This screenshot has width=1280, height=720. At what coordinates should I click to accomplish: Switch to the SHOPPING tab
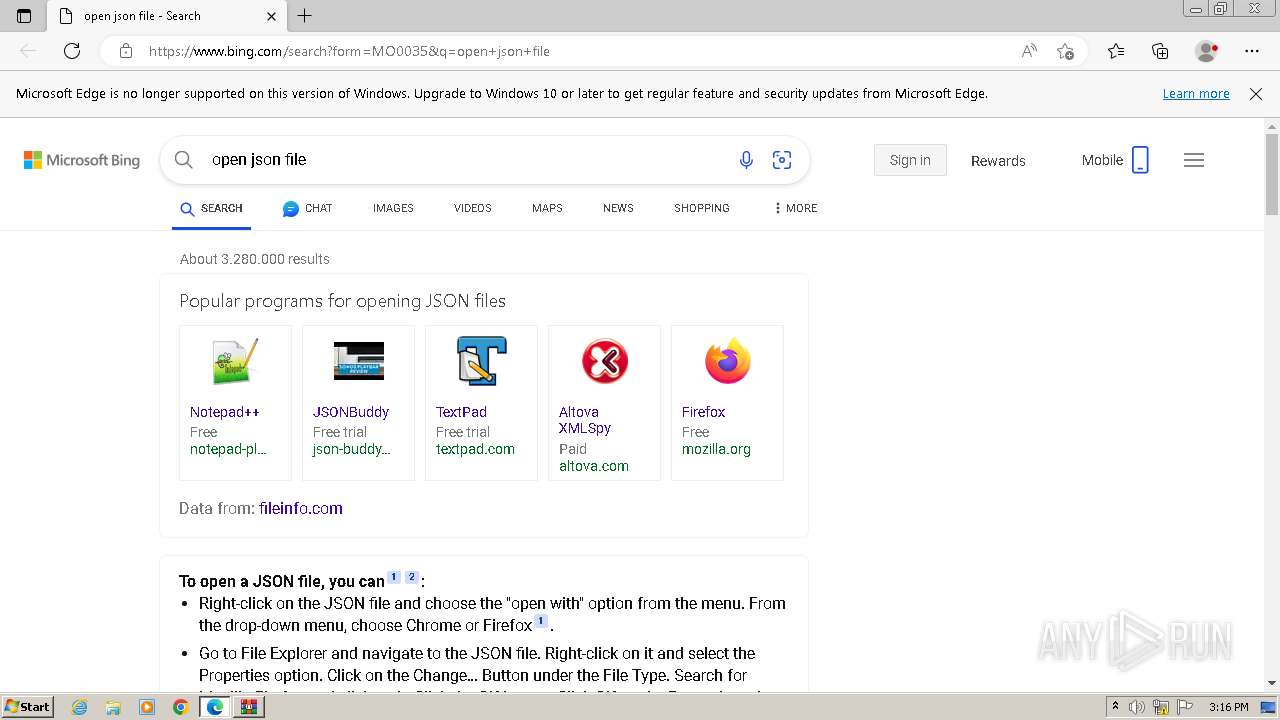701,208
